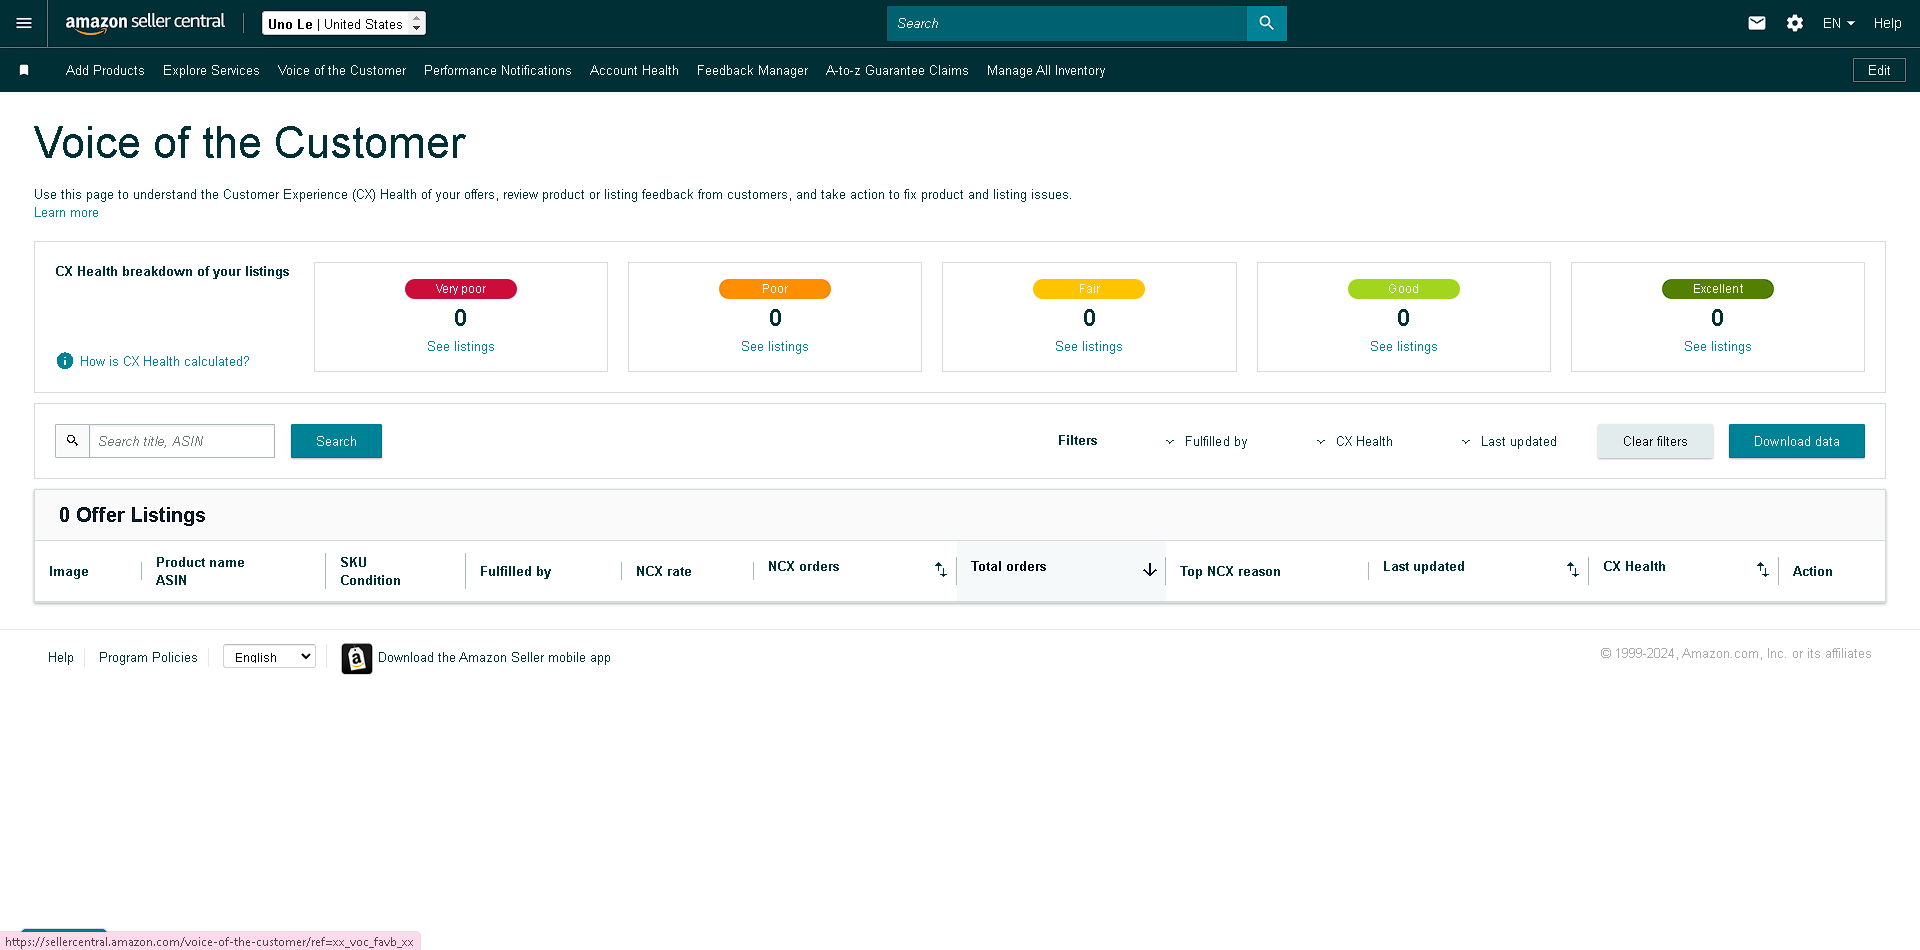Open A-to-z Guarantee Claims menu item
Screen dimensions: 1920x950
[x=897, y=71]
